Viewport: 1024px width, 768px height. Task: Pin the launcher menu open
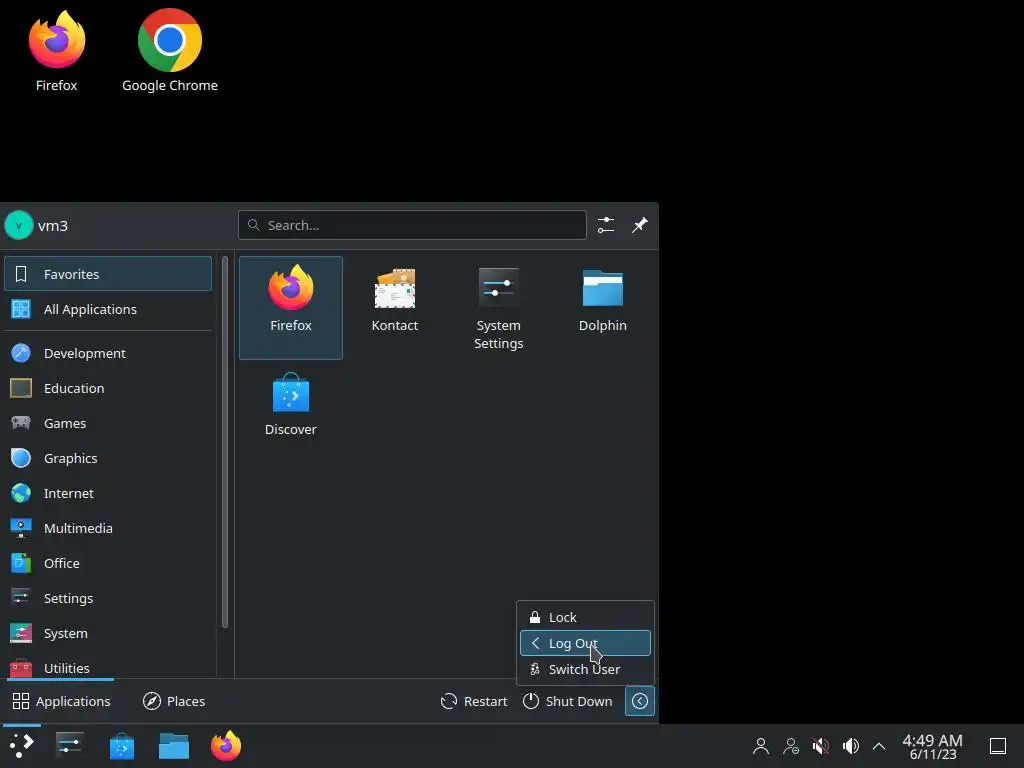click(640, 225)
